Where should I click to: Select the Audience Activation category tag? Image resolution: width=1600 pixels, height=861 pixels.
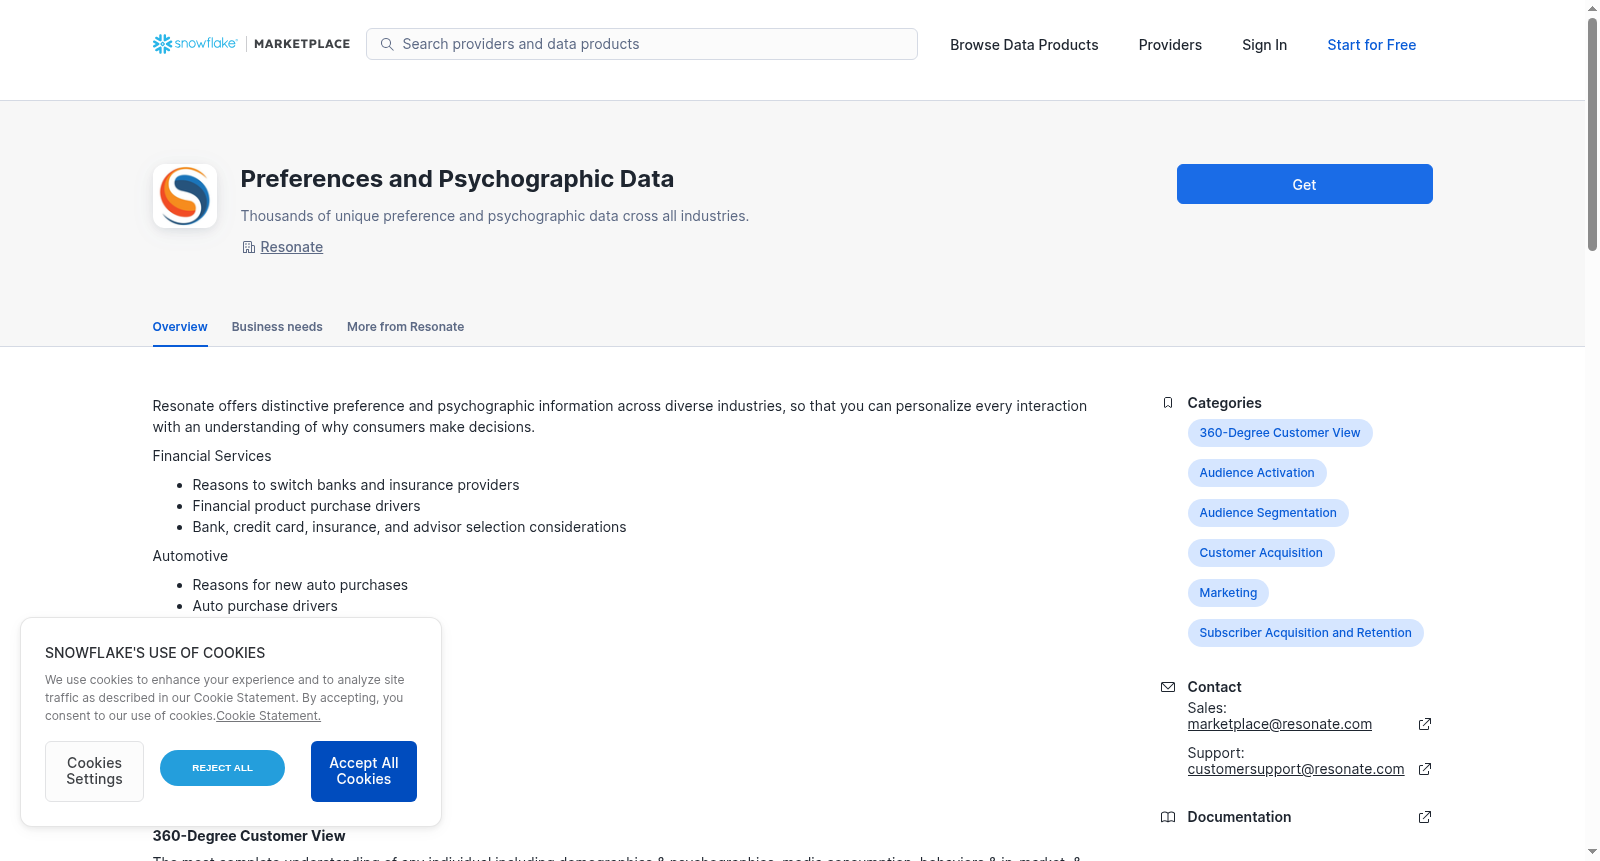[x=1257, y=473]
